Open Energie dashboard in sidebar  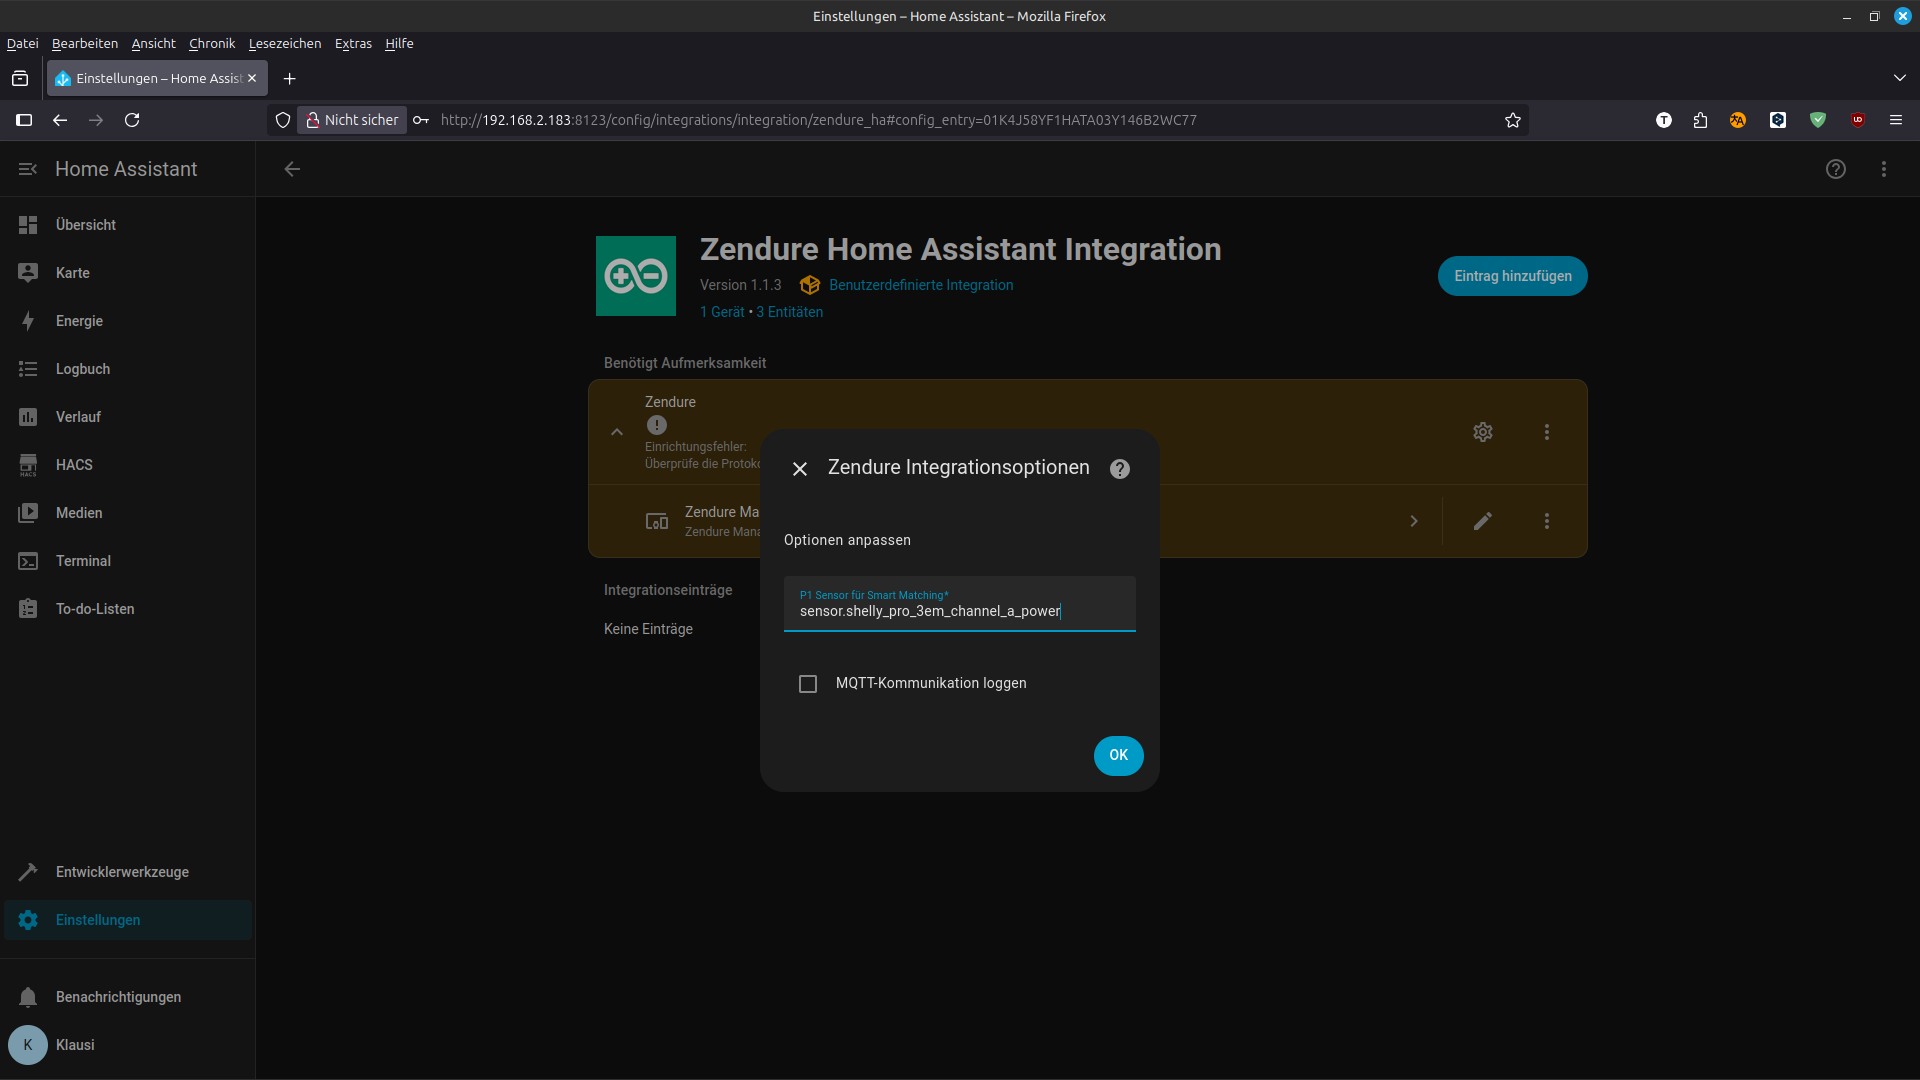(128, 321)
